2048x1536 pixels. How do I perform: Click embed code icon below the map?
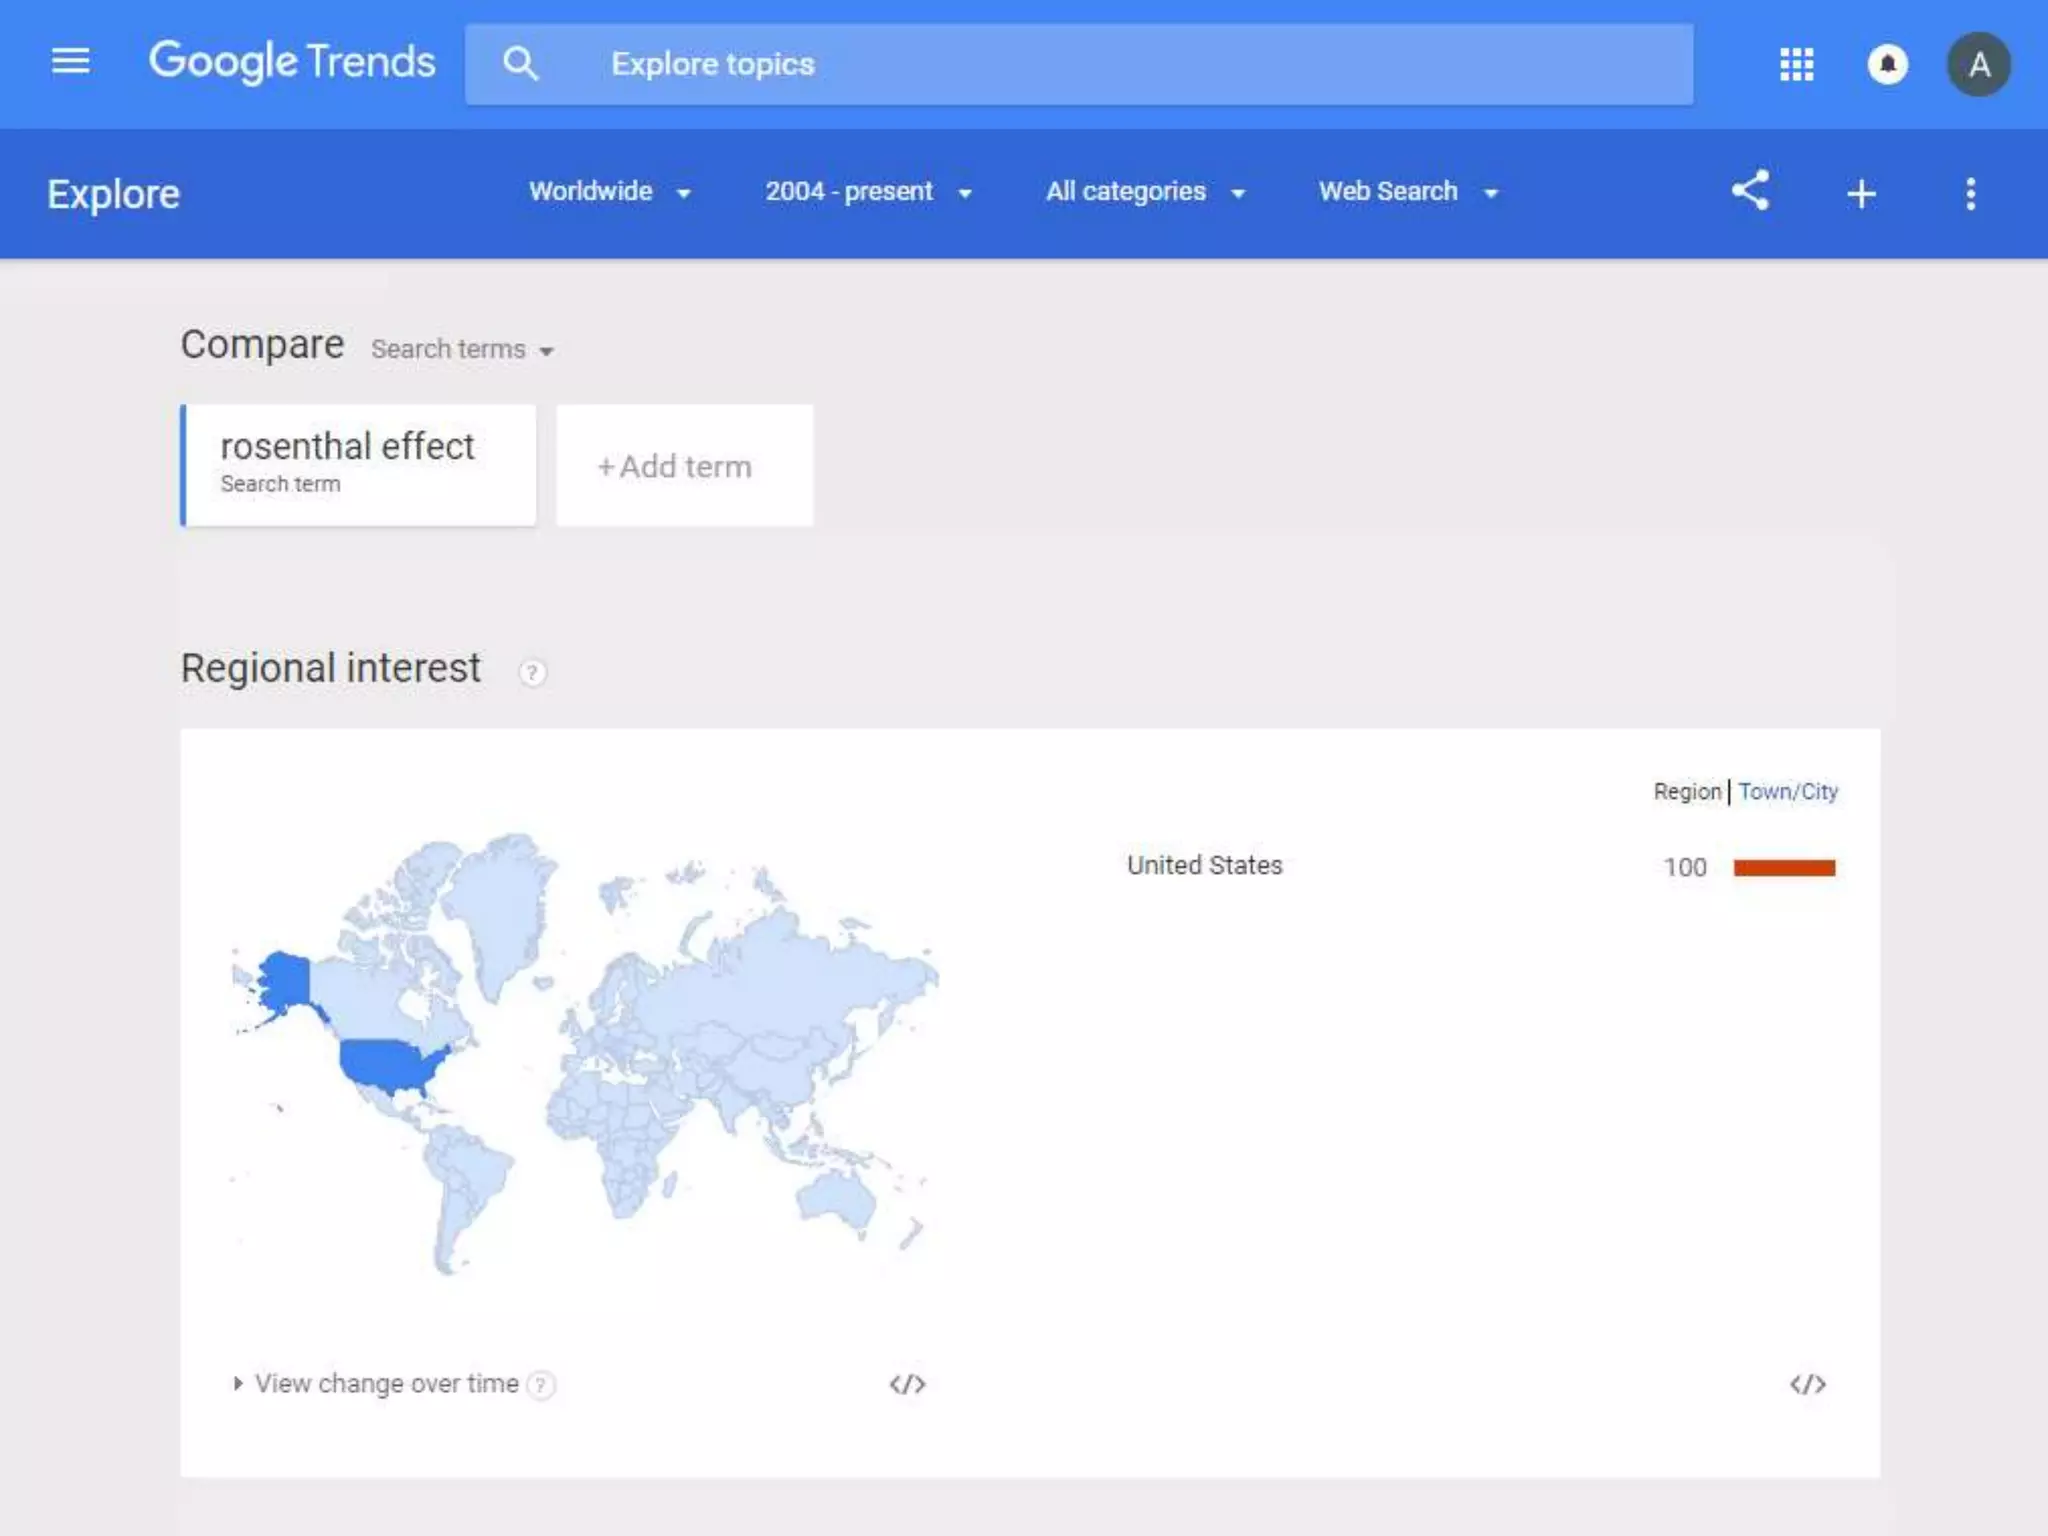(907, 1384)
